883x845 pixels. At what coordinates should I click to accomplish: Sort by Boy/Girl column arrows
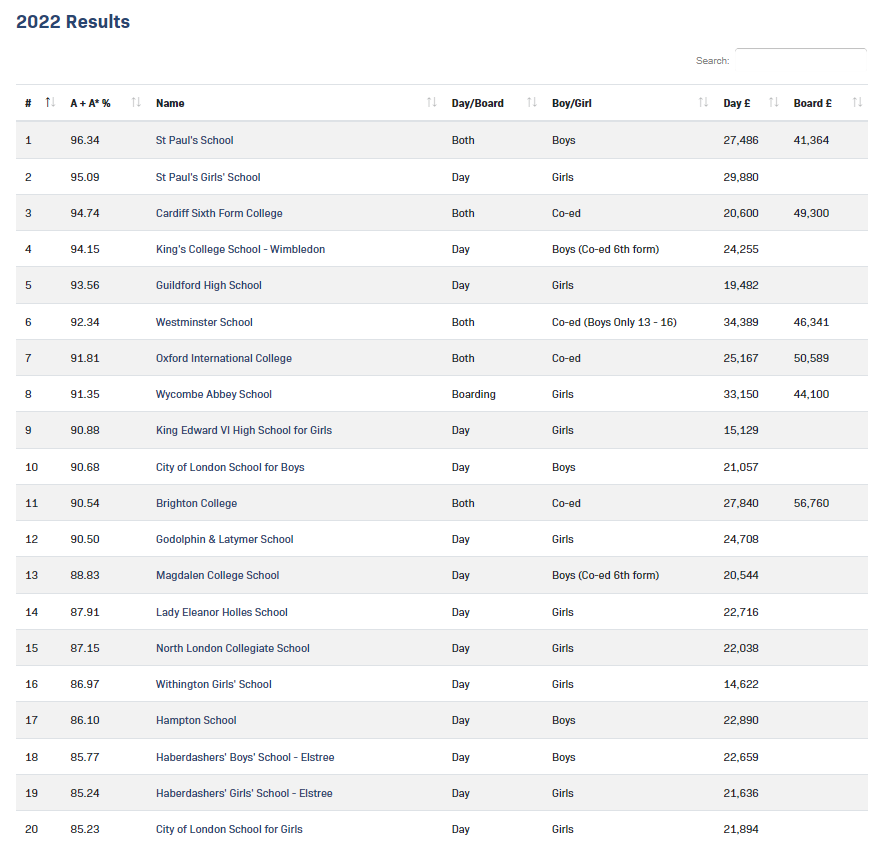pos(703,102)
